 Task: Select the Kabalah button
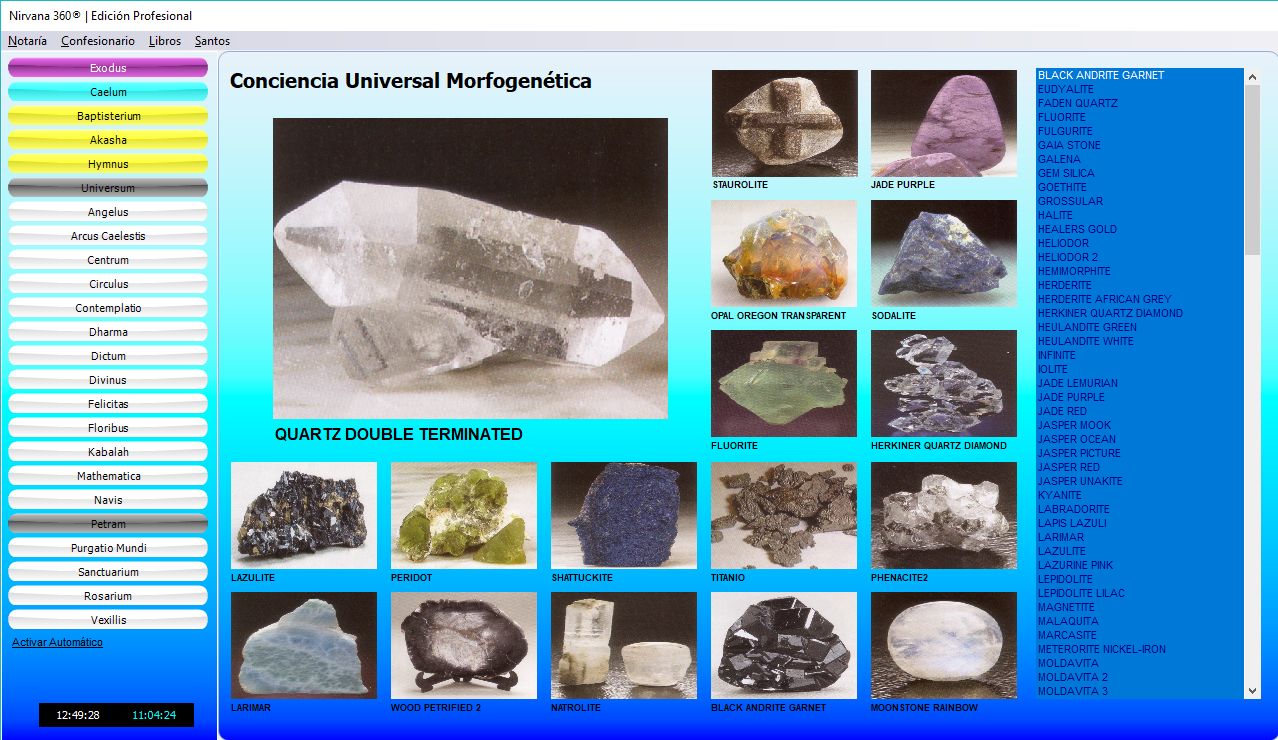(108, 452)
